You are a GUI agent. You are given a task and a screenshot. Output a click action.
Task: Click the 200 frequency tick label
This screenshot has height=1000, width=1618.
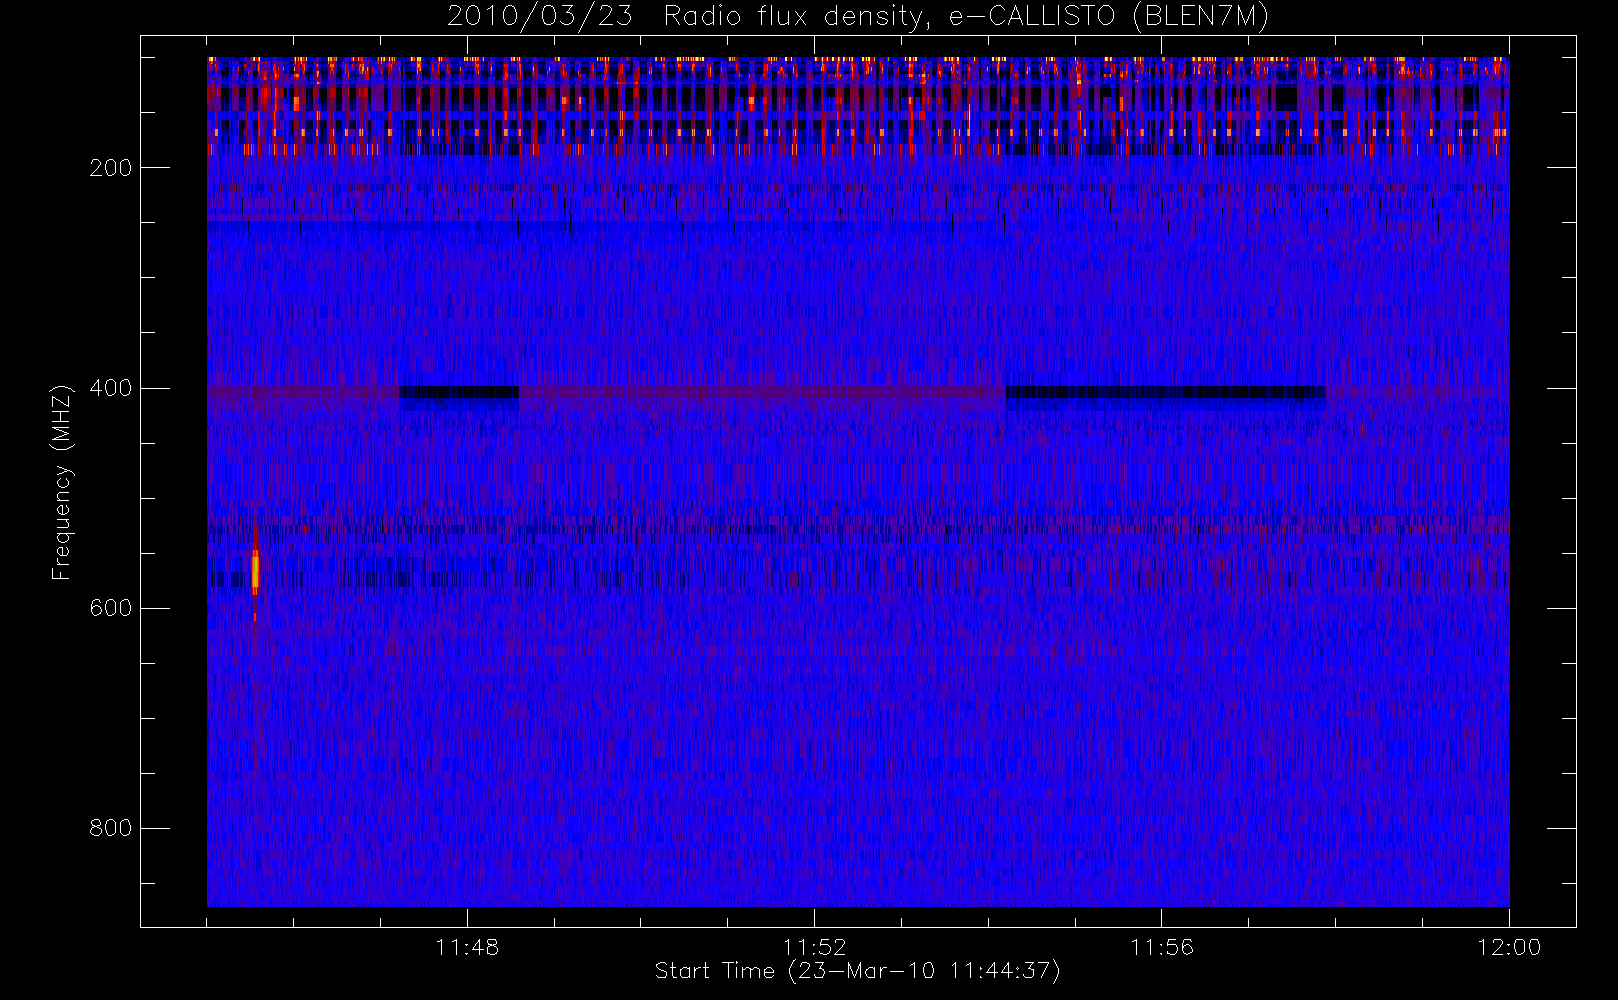111,168
